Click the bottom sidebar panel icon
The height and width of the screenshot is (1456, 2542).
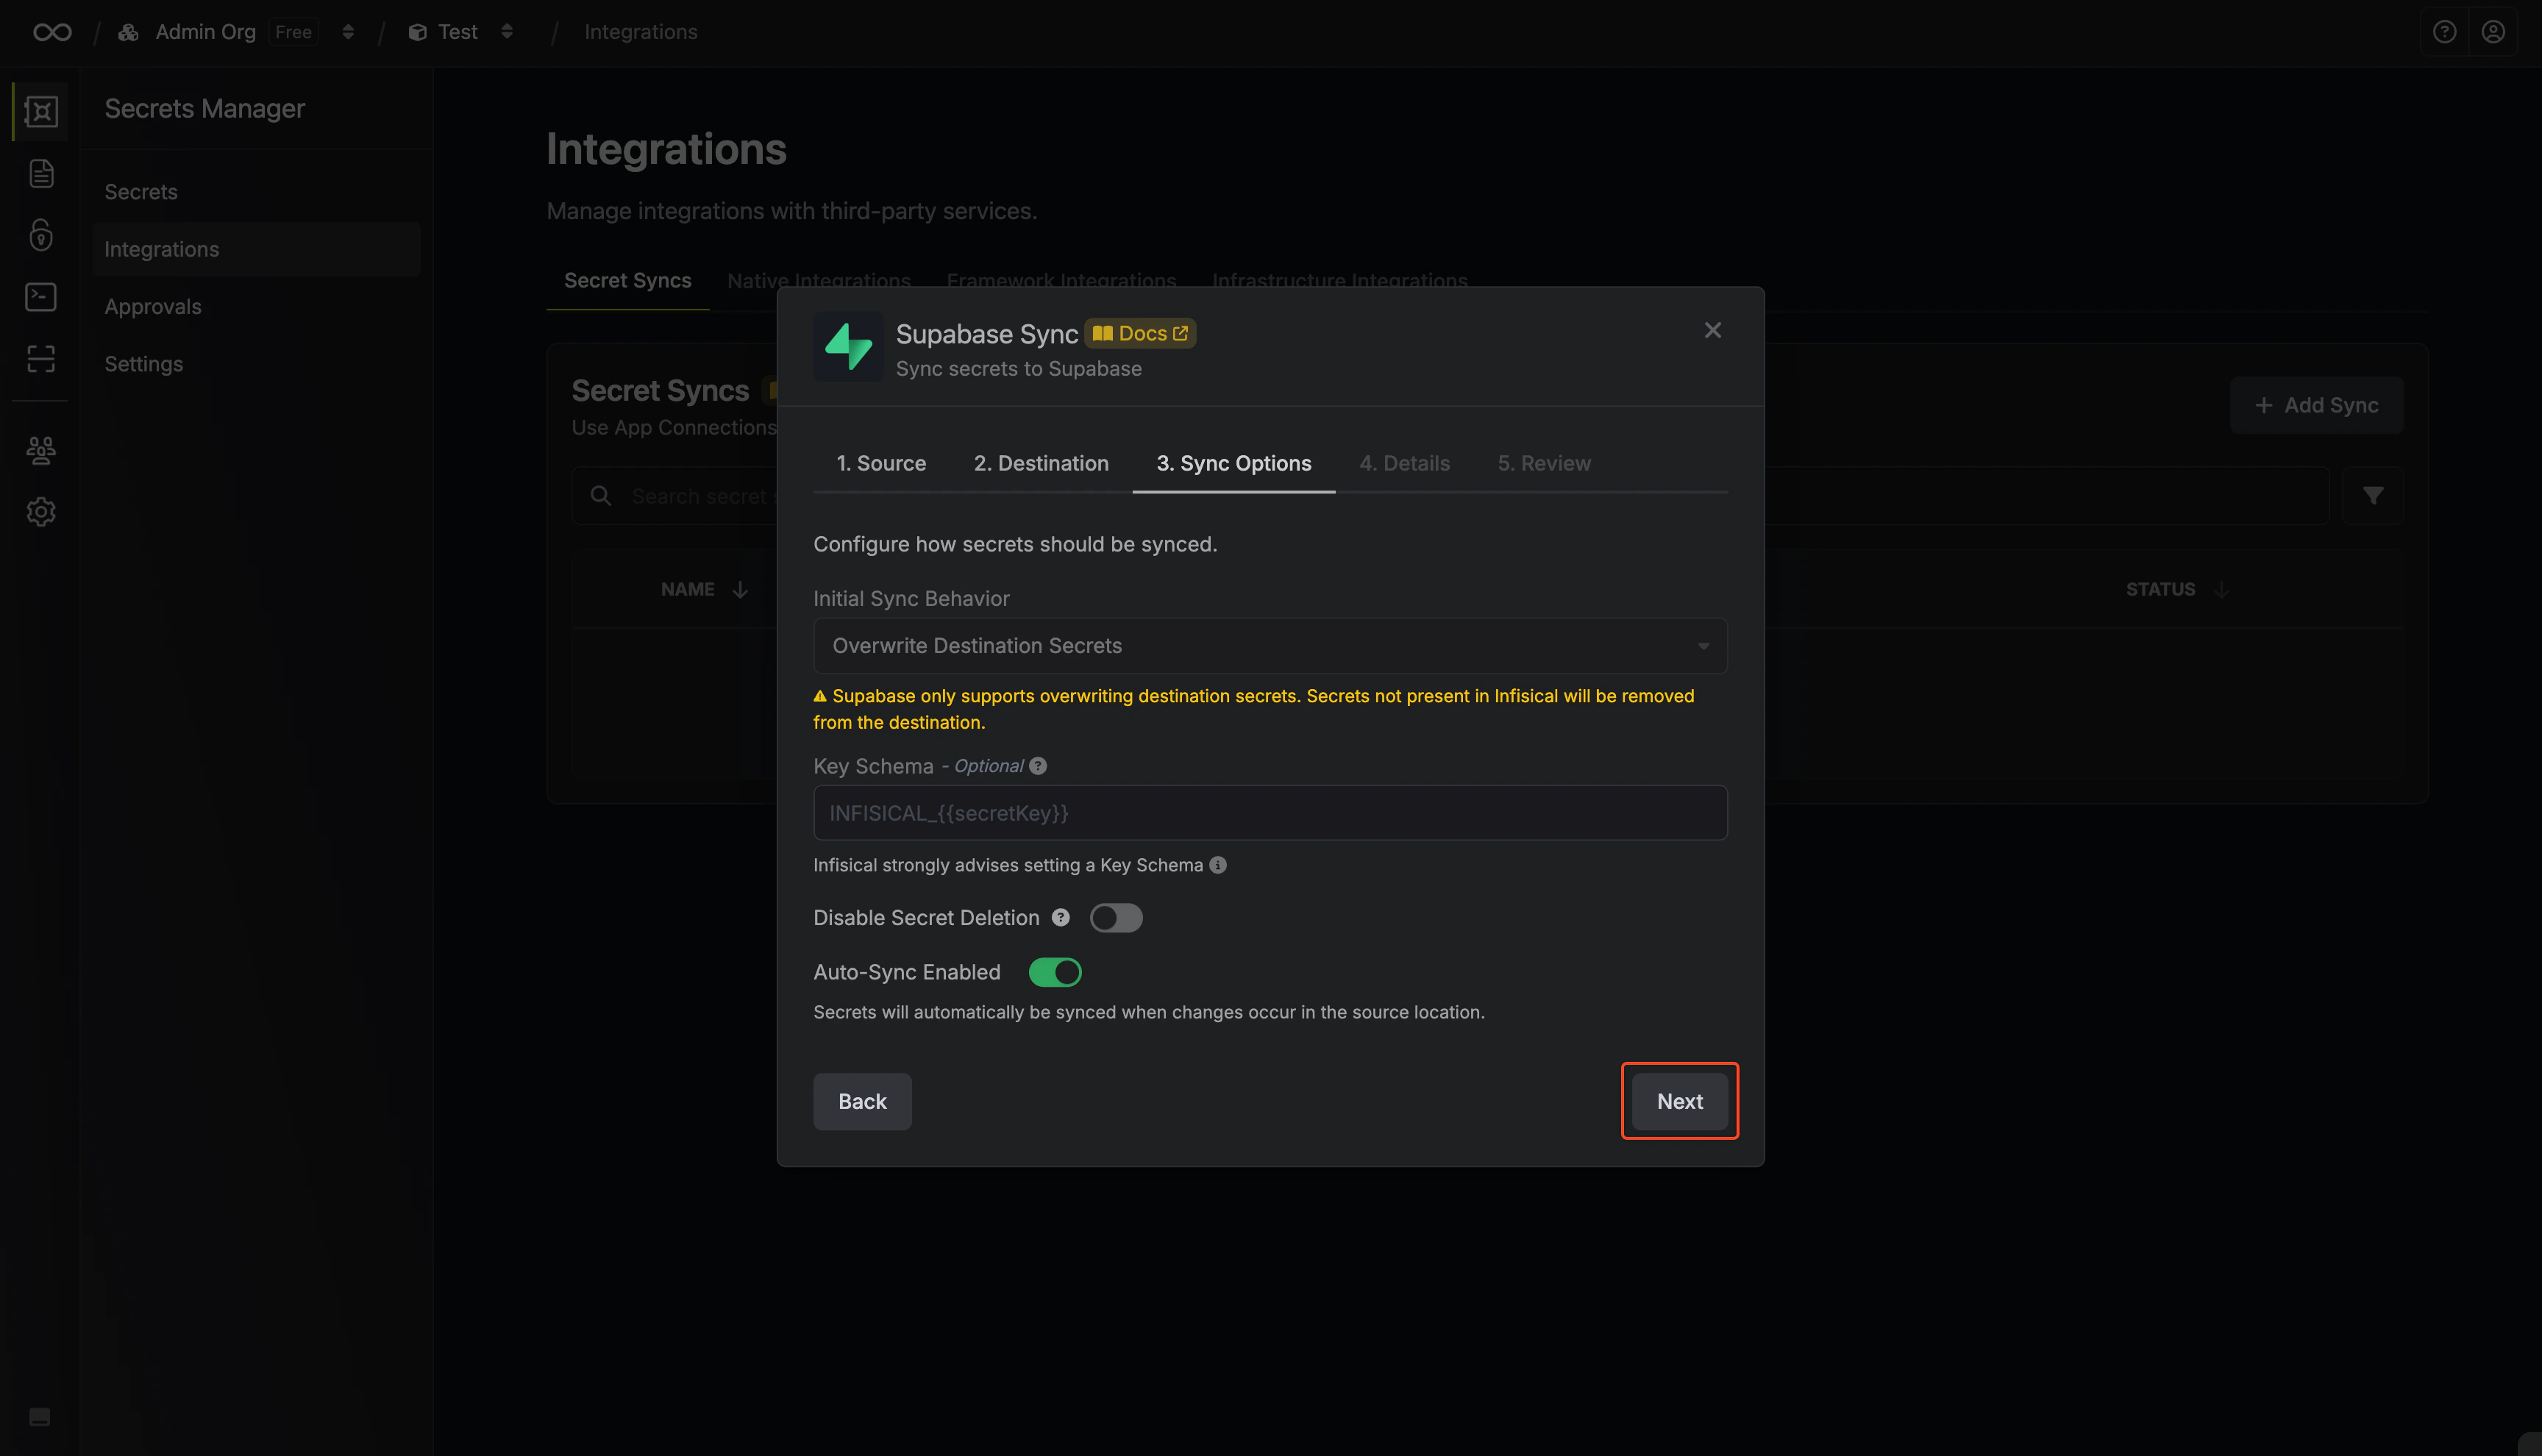pyautogui.click(x=40, y=1416)
